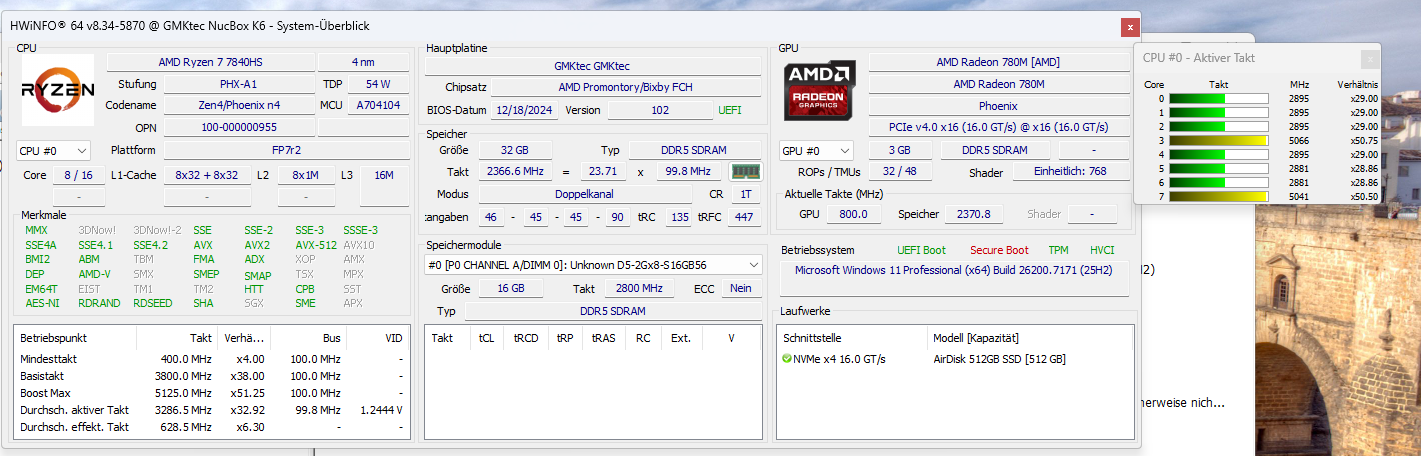Image resolution: width=1421 pixels, height=456 pixels.
Task: Click the Einheitlich: 768 shader field
Action: (x=1071, y=172)
